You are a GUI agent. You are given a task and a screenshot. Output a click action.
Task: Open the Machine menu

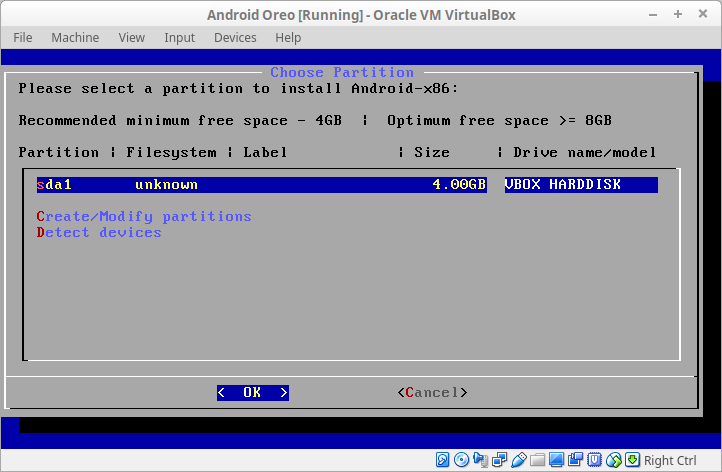point(75,37)
